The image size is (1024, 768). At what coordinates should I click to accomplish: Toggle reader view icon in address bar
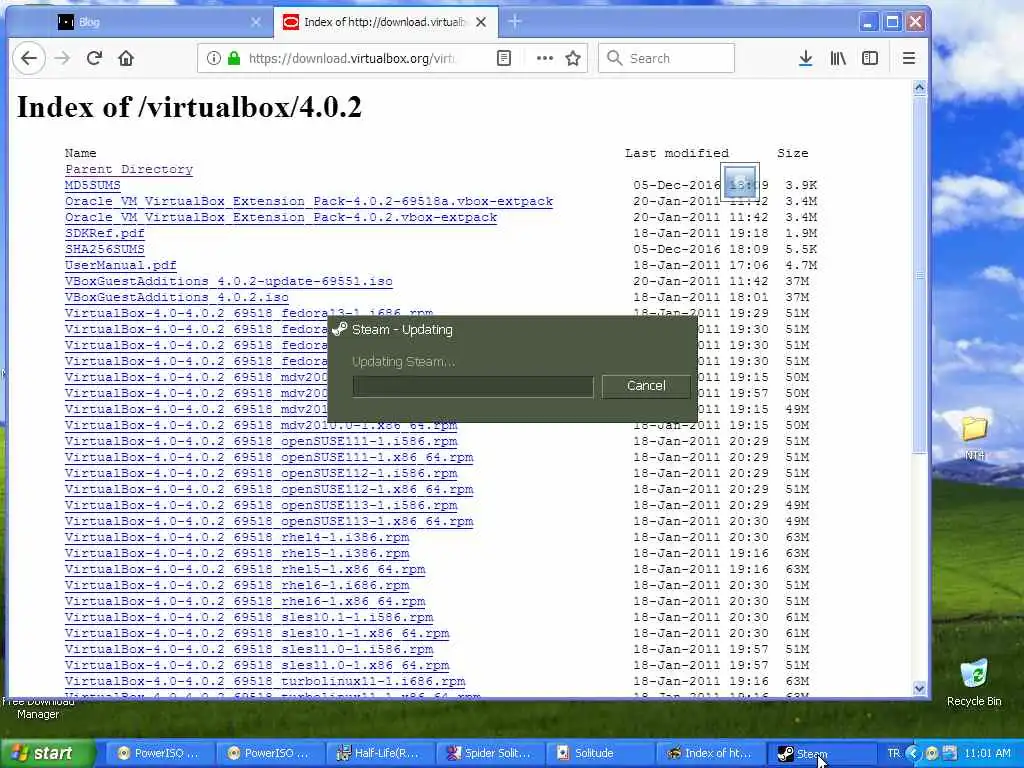pos(504,58)
